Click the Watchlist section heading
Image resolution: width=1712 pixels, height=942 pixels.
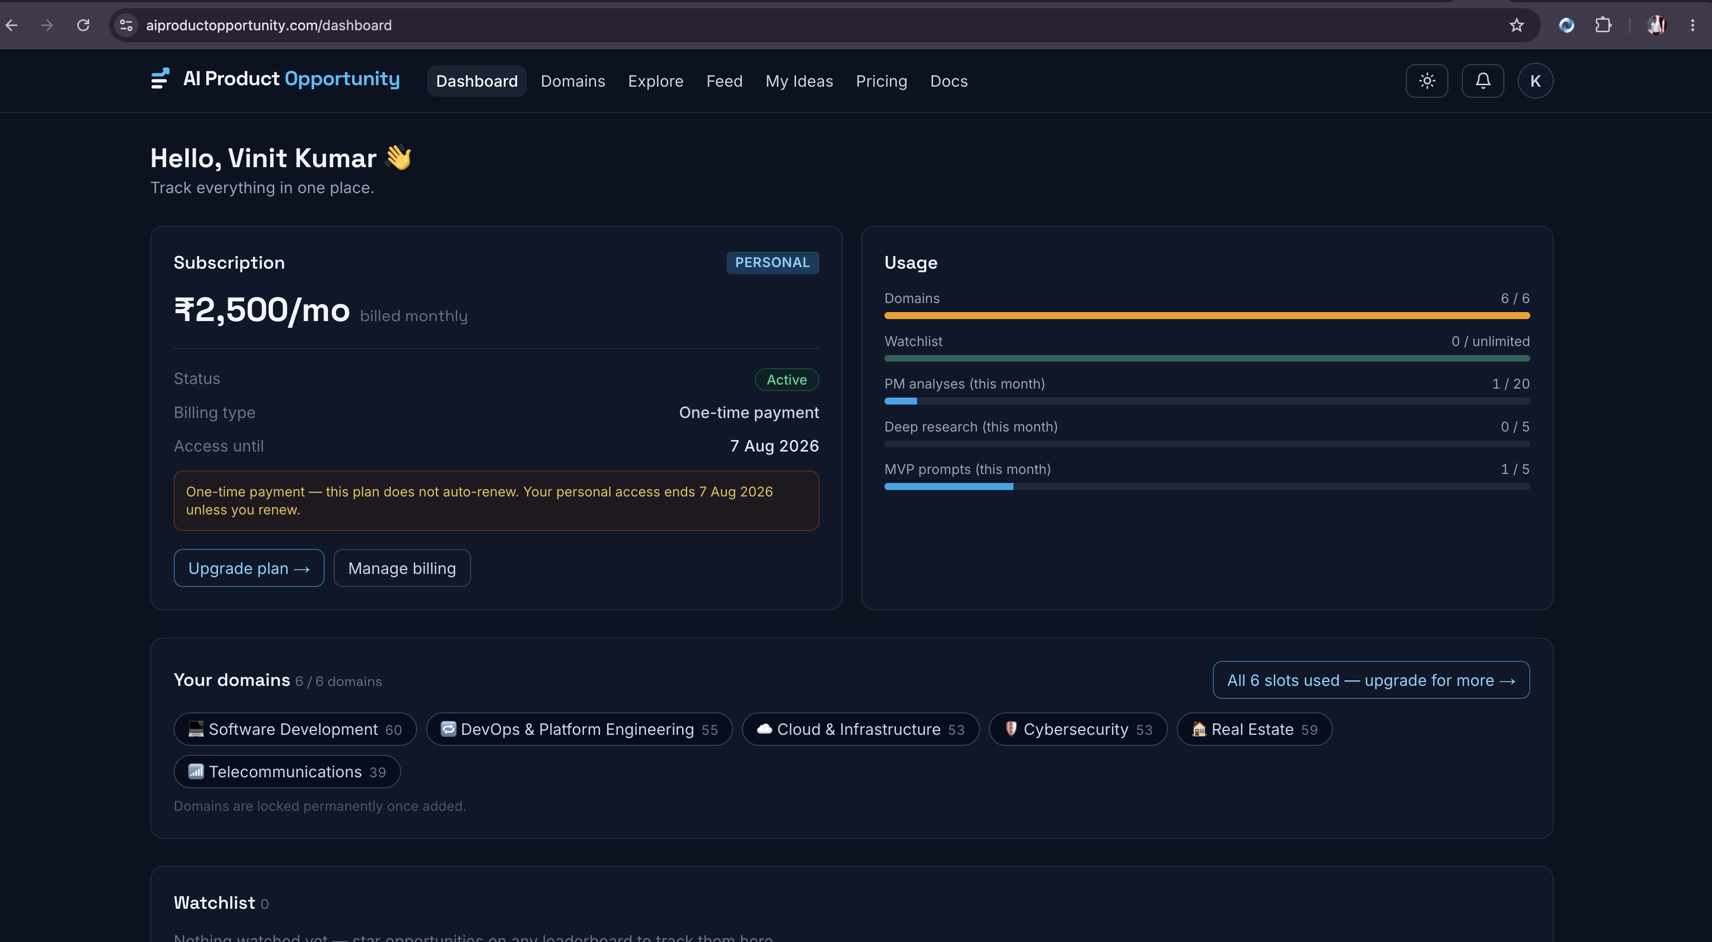tap(214, 903)
